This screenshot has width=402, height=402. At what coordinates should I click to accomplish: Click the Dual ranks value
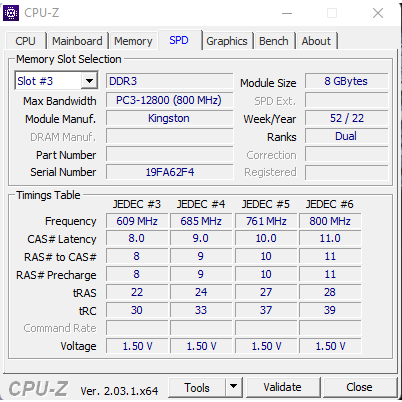click(x=347, y=136)
